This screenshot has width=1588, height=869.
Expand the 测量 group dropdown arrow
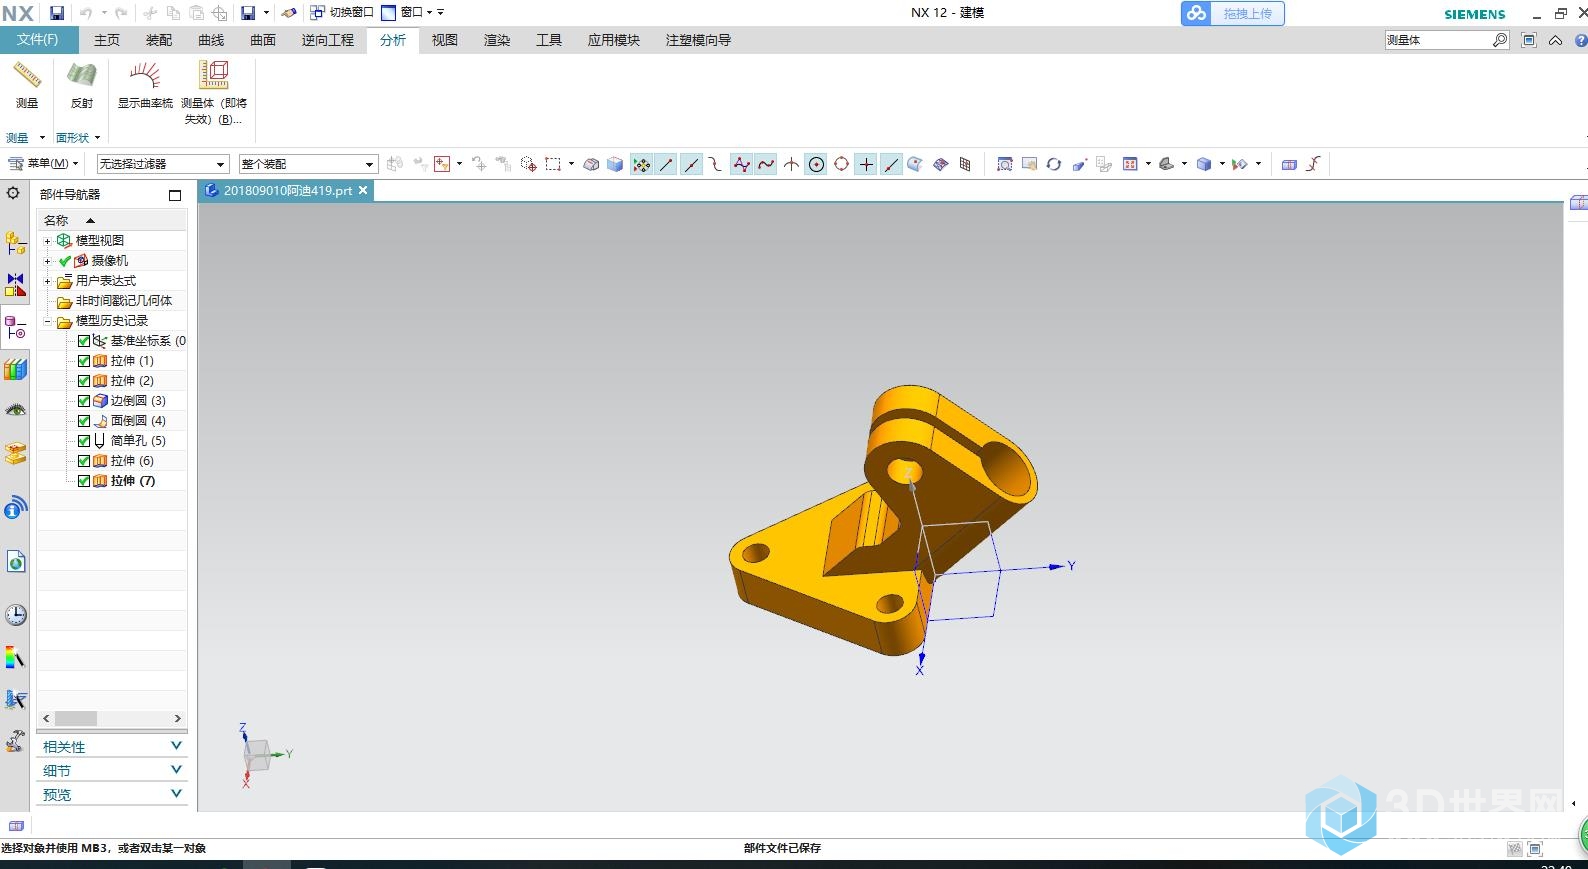point(42,138)
